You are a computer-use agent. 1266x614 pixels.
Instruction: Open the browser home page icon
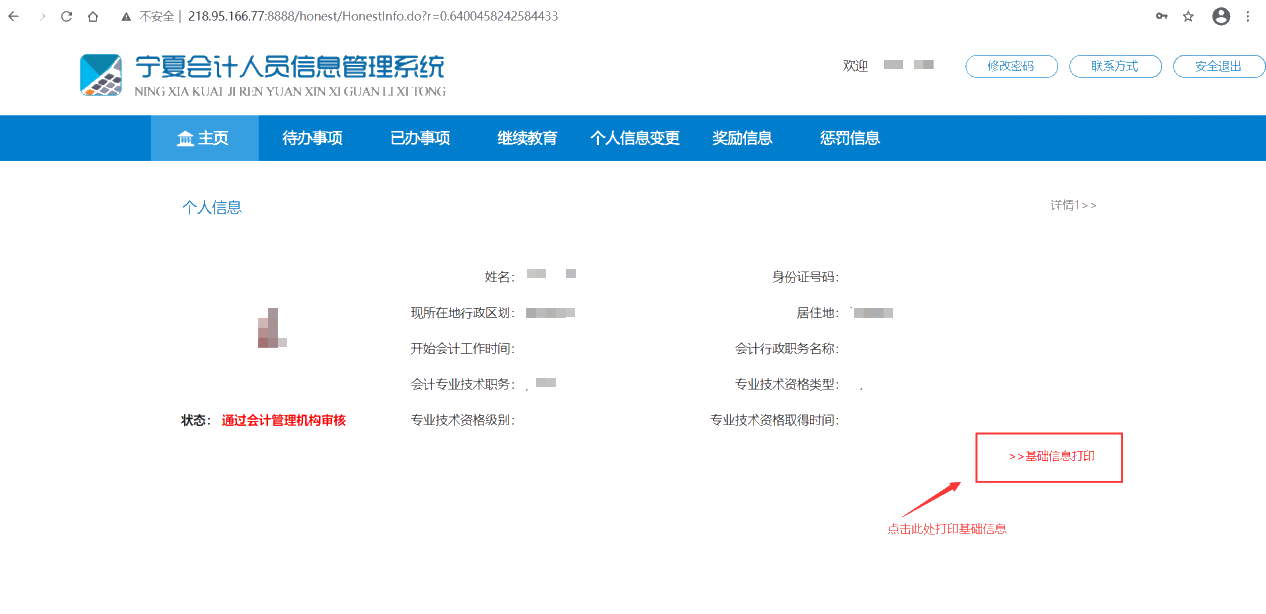coord(95,15)
